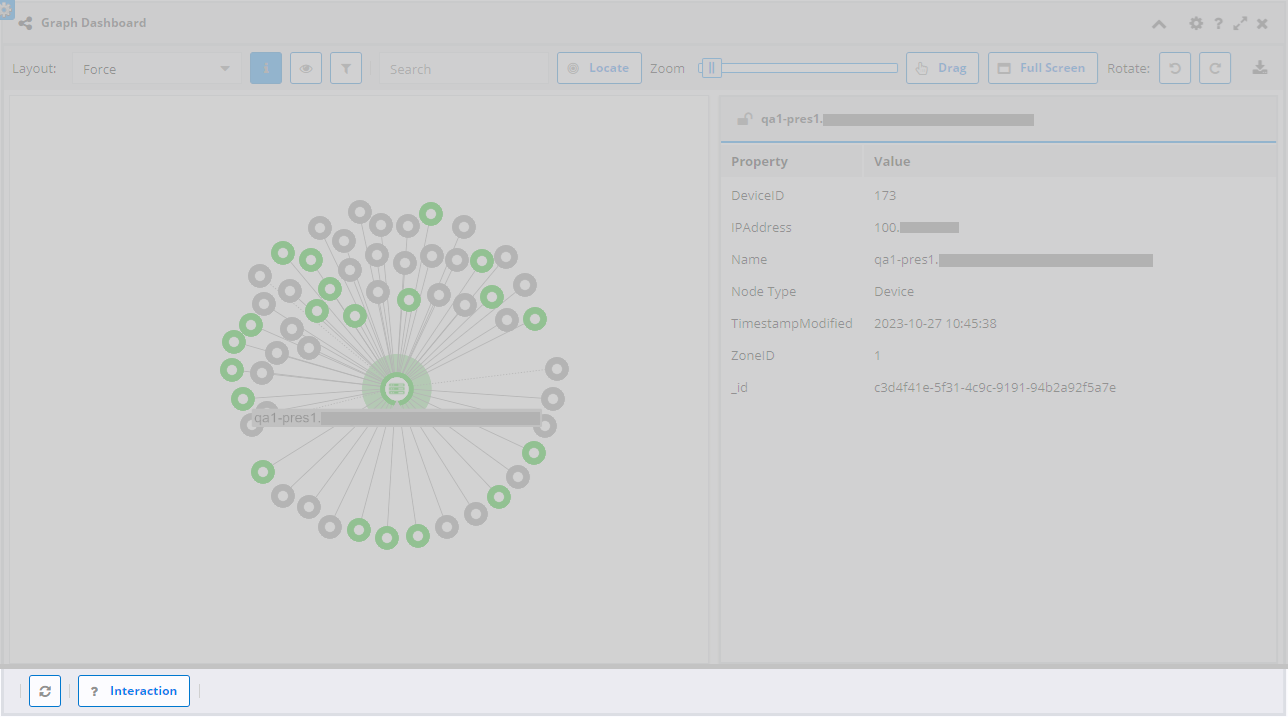Toggle the node filter funnel icon
1288x717 pixels.
[x=345, y=67]
